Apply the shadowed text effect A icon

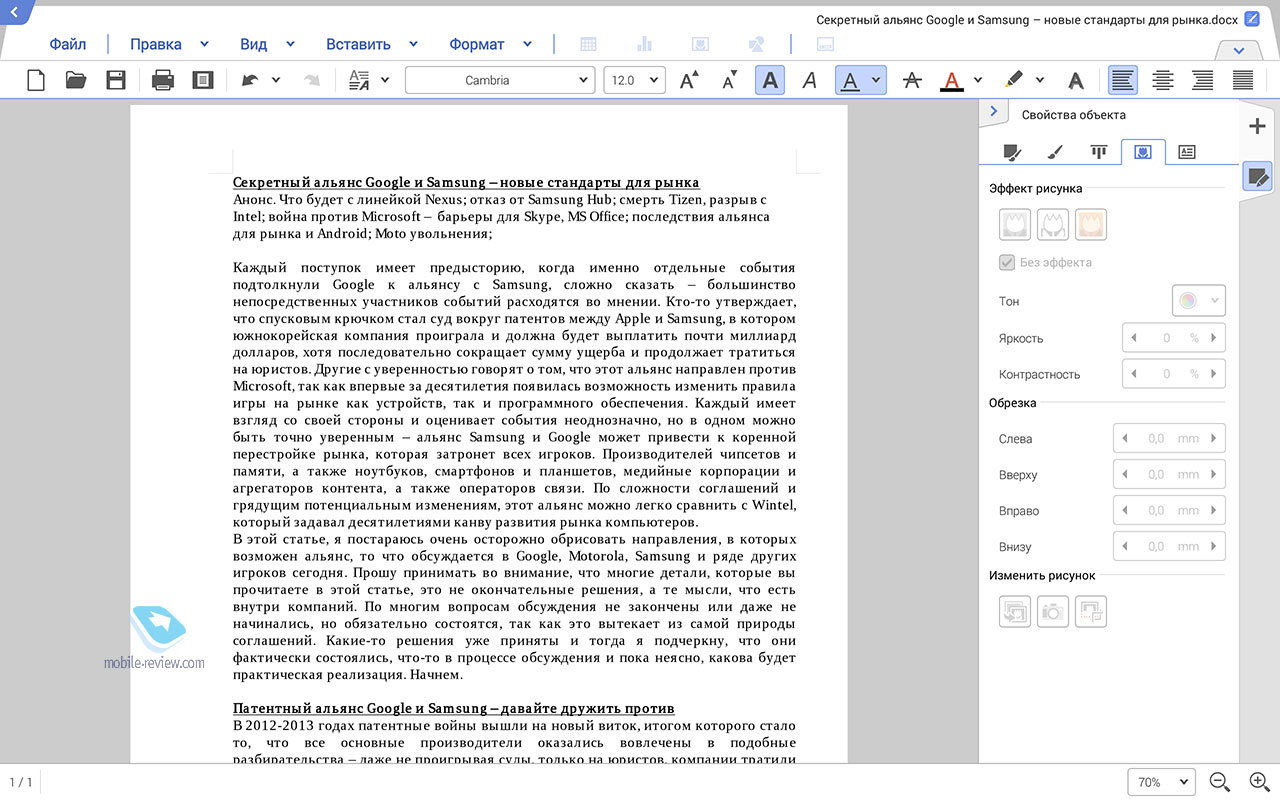pos(1075,80)
